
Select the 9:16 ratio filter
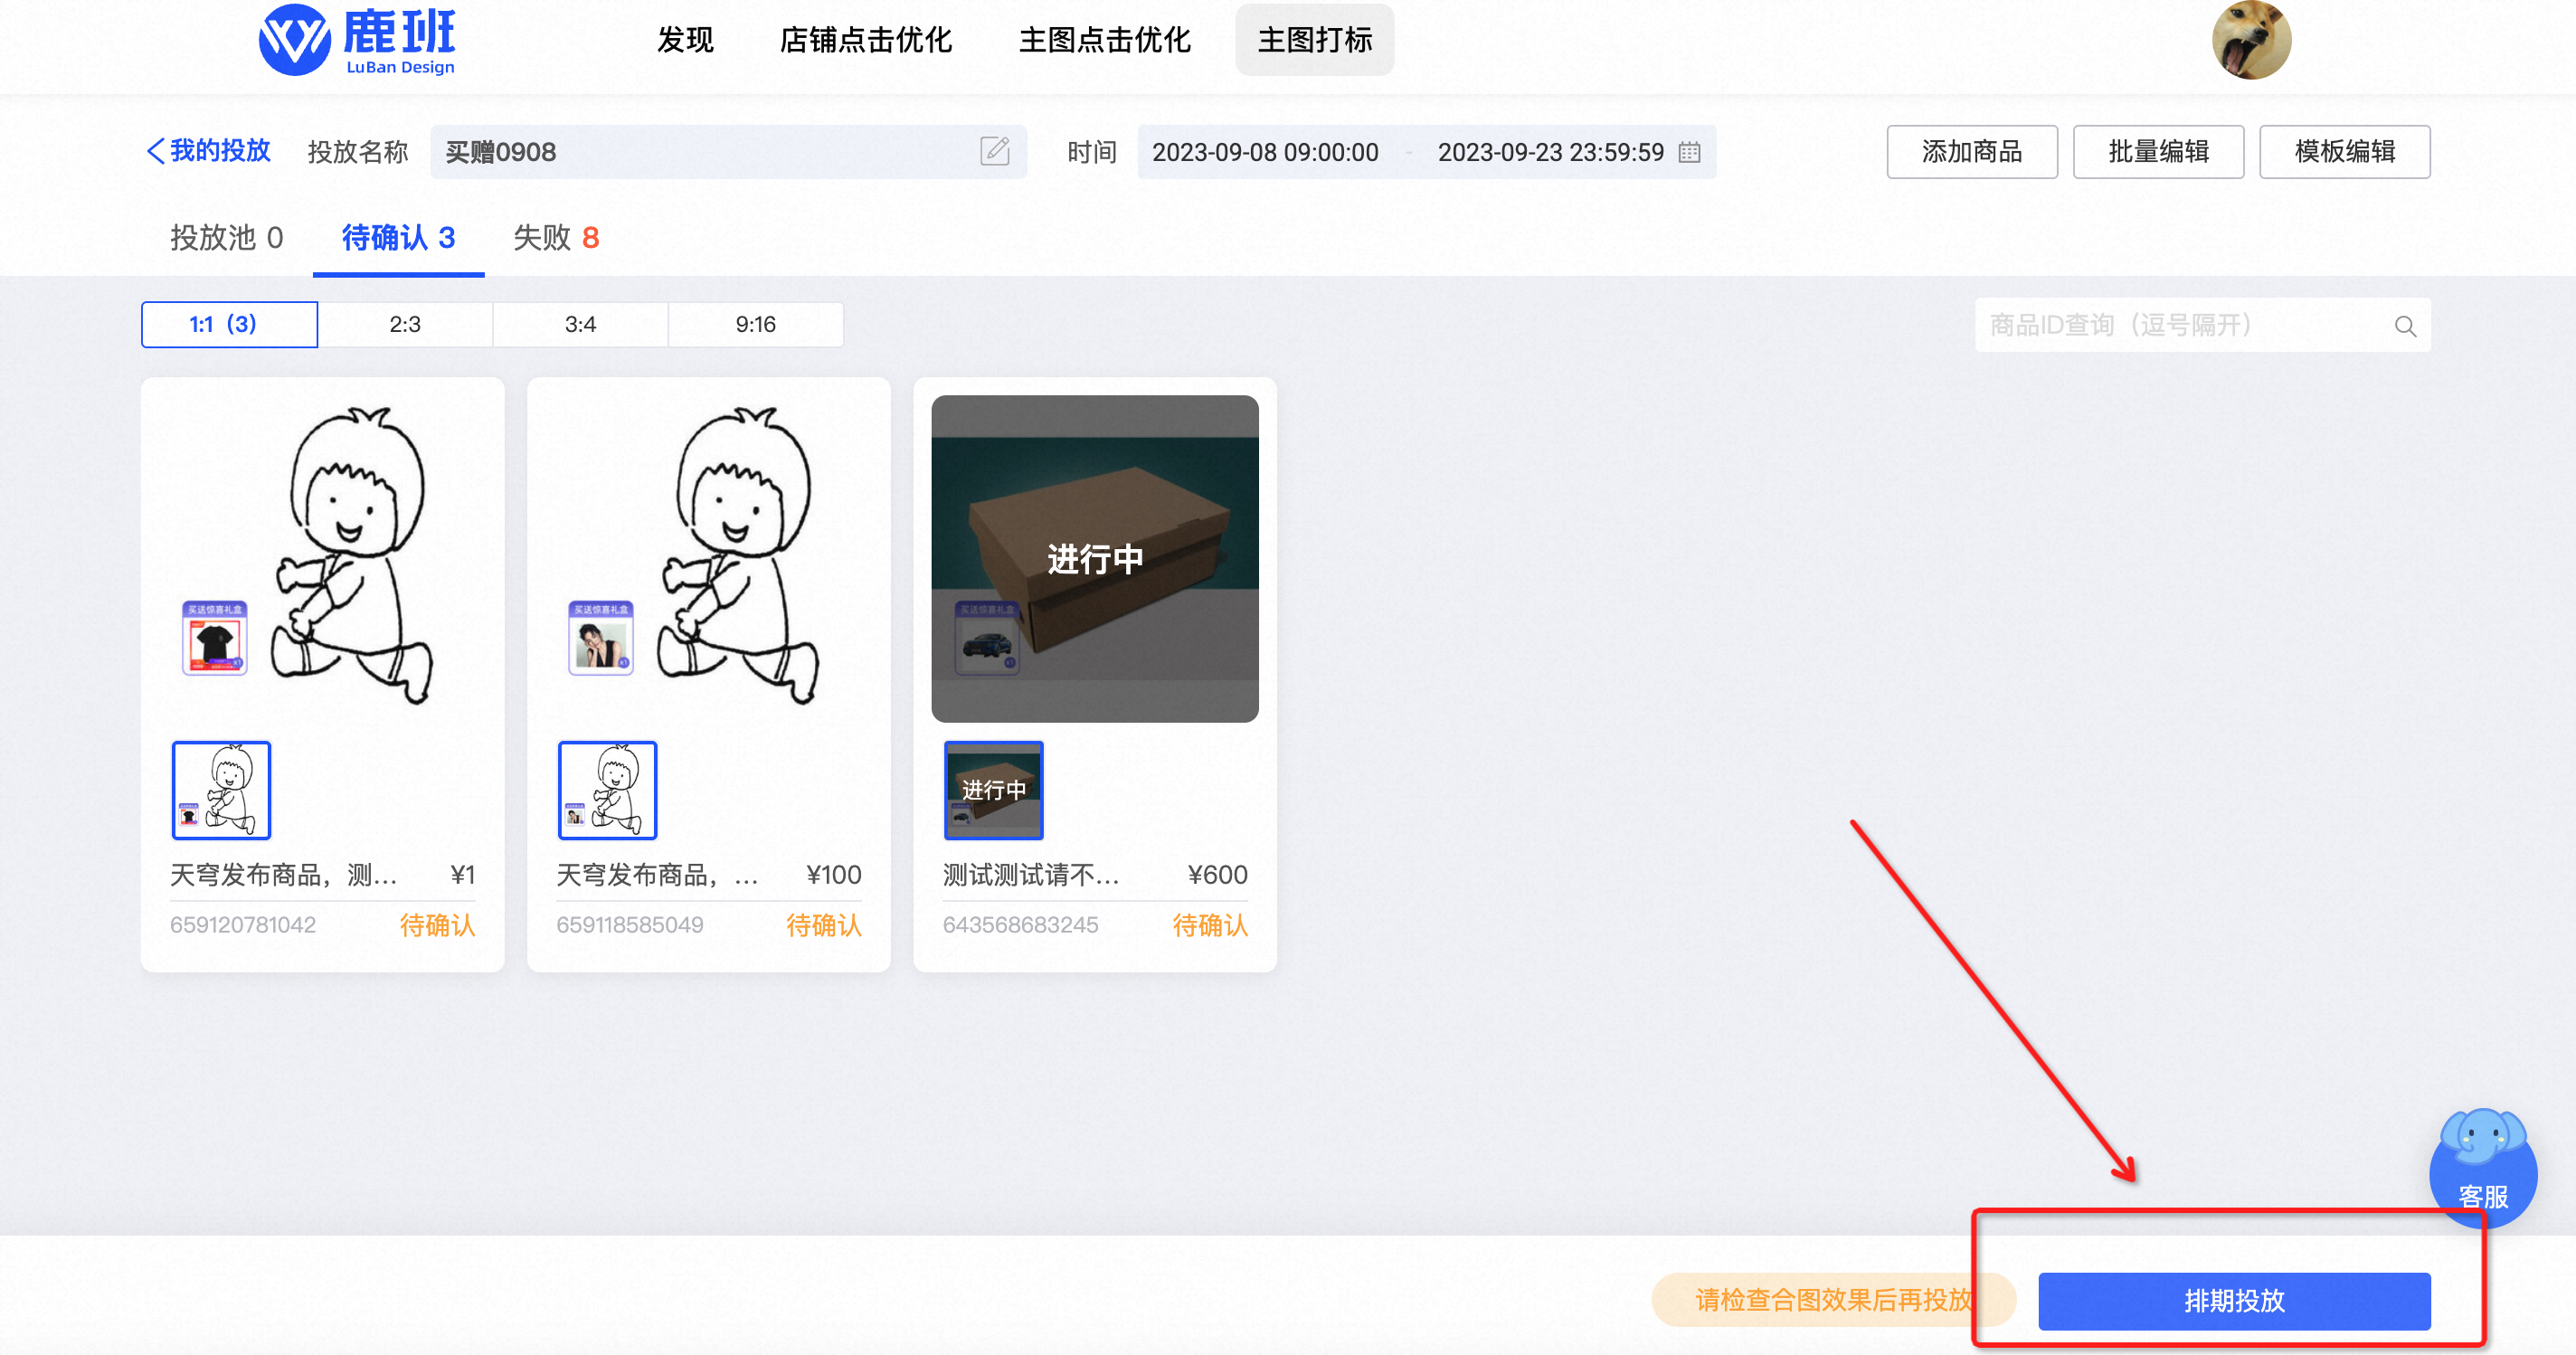[755, 324]
